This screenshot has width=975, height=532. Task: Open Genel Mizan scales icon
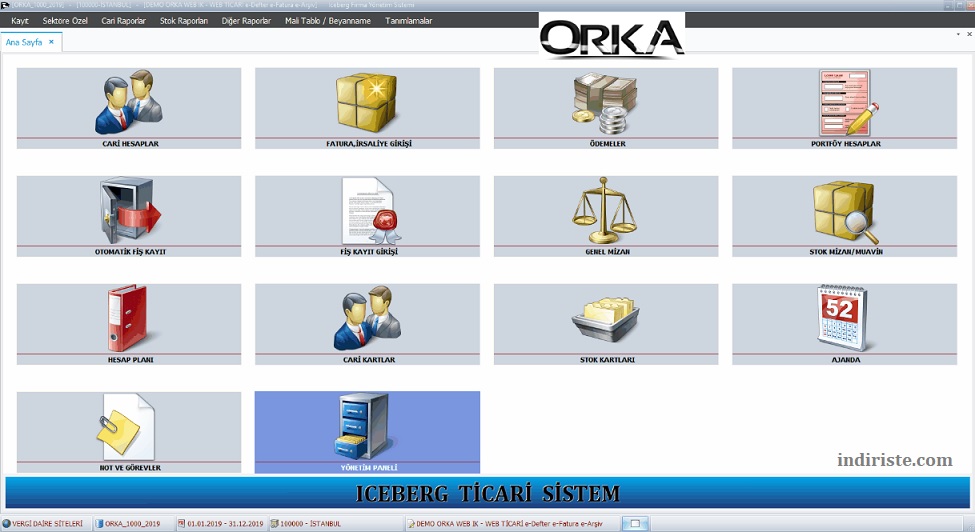pyautogui.click(x=604, y=210)
